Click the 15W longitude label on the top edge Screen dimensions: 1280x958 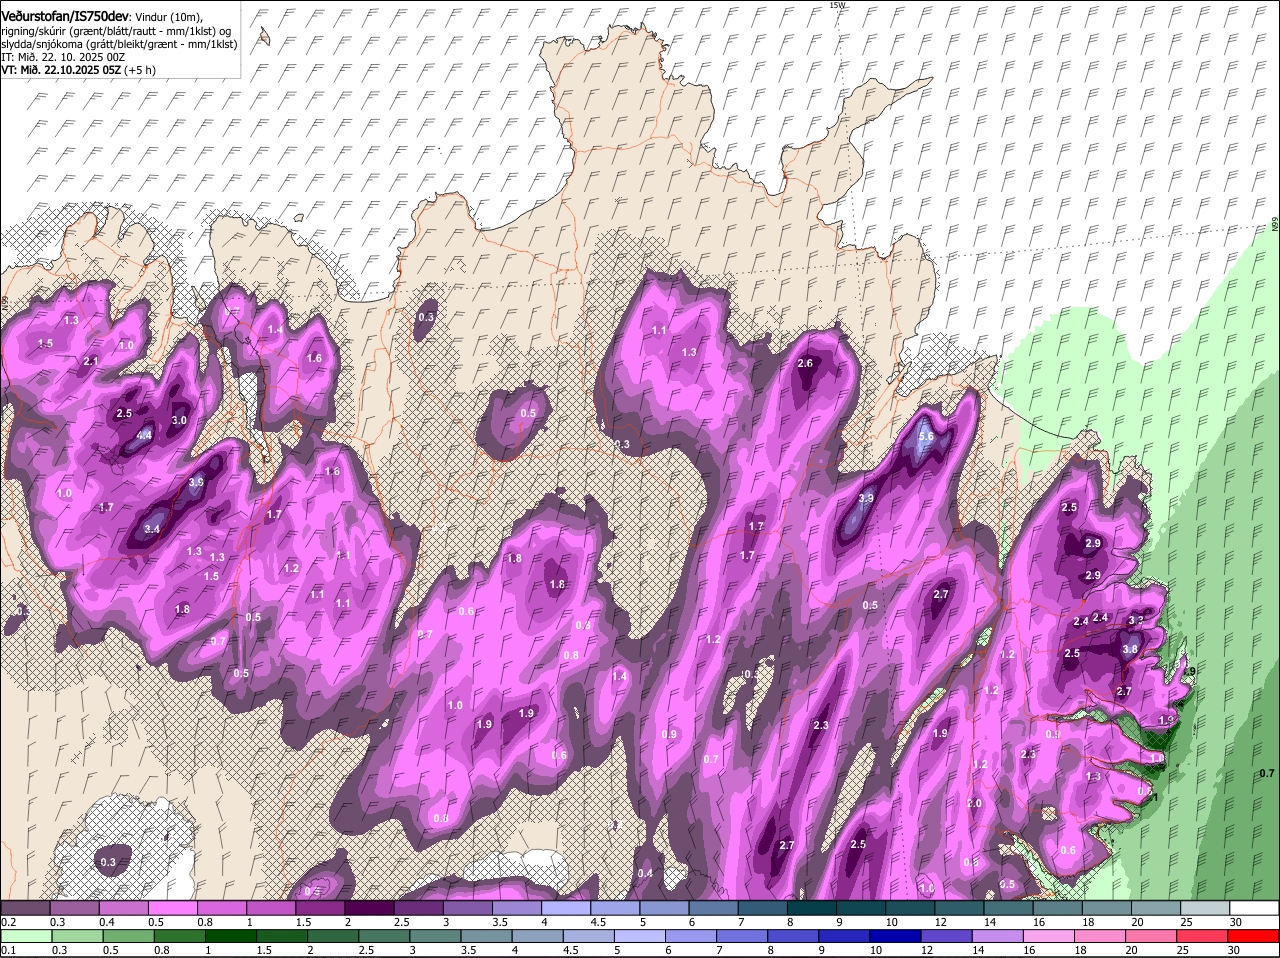(837, 5)
